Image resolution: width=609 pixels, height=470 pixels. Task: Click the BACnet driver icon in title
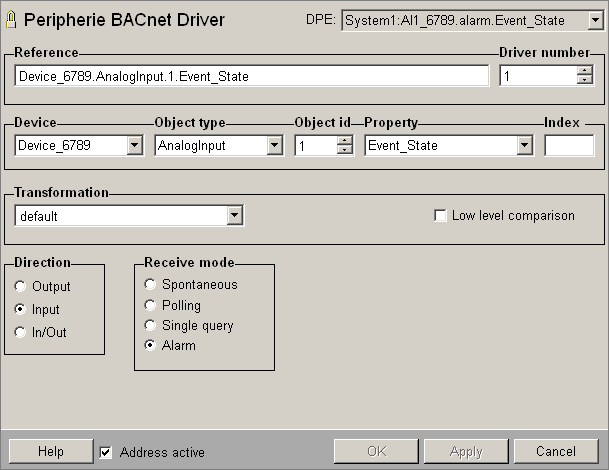(12, 20)
